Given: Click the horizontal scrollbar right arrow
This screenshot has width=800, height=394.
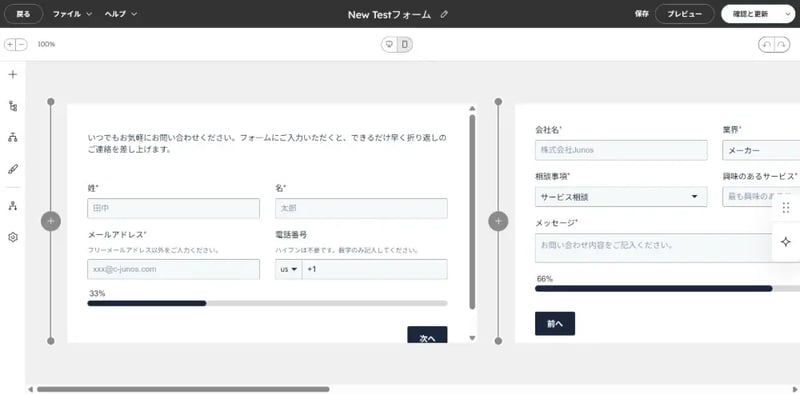Looking at the screenshot, I should click(794, 389).
